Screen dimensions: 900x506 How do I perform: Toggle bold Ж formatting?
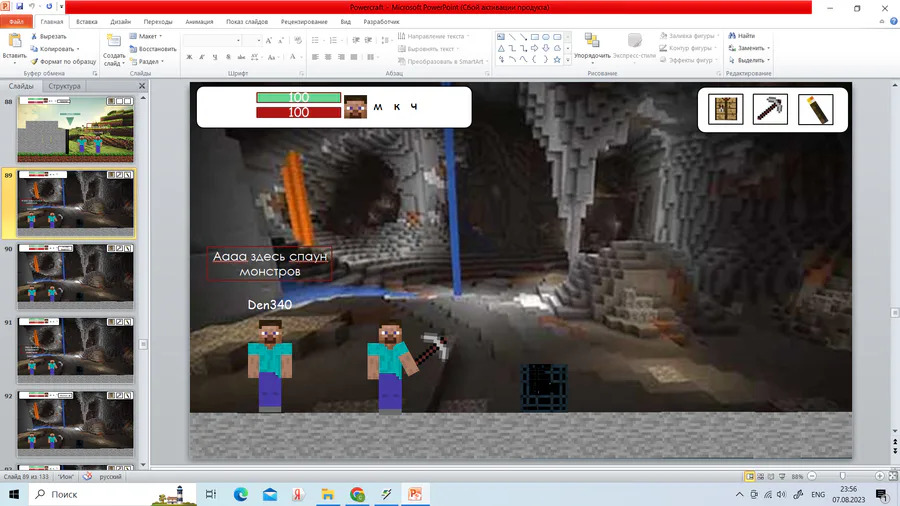[189, 57]
